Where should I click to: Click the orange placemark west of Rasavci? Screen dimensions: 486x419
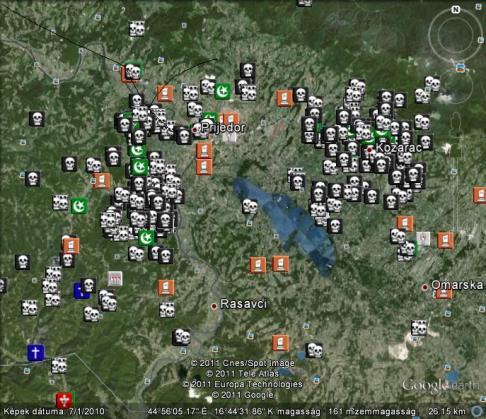[x=166, y=288]
